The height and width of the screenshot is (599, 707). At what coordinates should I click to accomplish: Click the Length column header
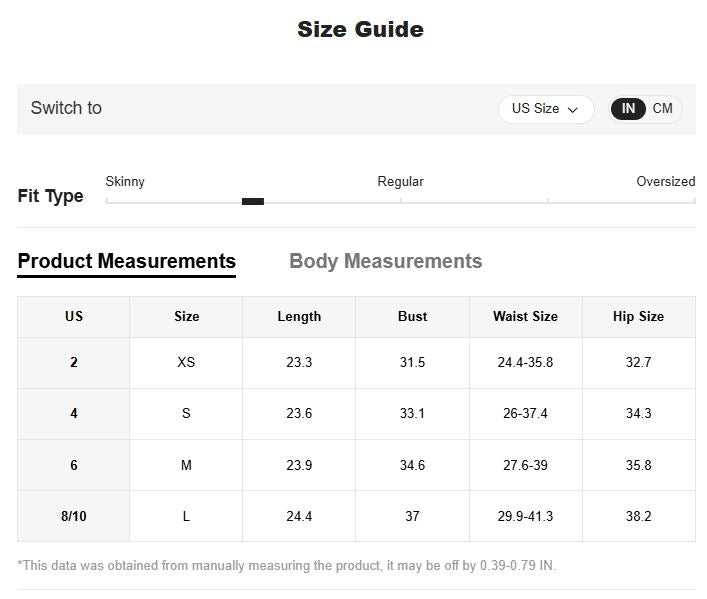coord(299,316)
